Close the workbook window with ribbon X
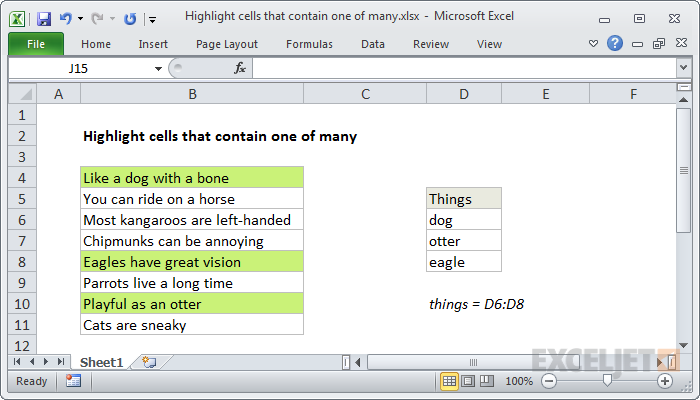Viewport: 700px width, 400px height. coord(681,43)
